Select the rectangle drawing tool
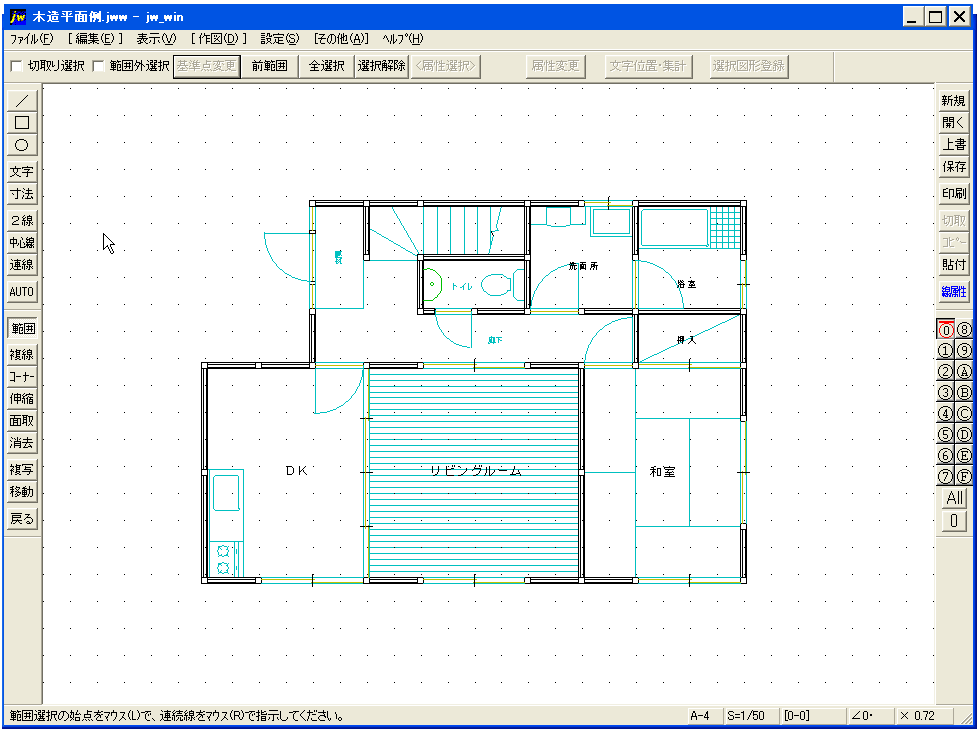The image size is (977, 729). 22,121
